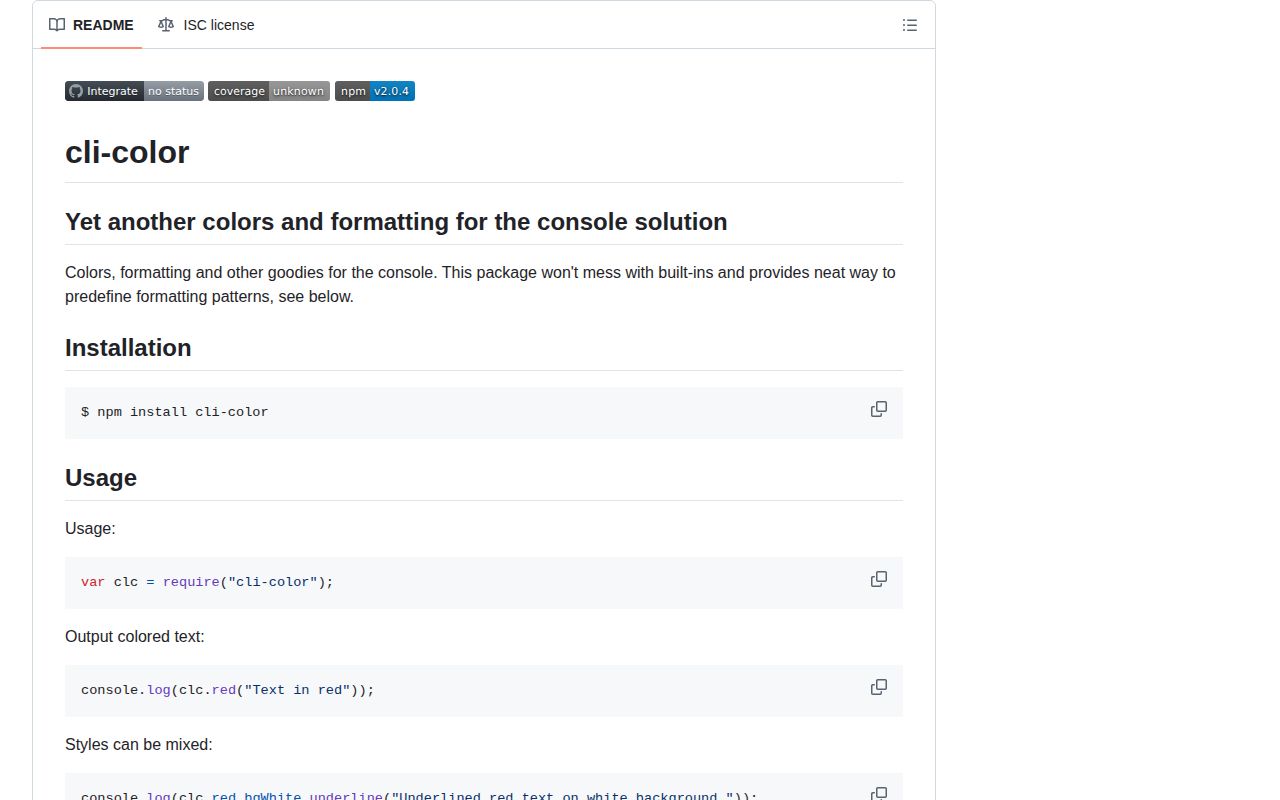
Task: Click the coverage unknown badge
Action: pos(269,91)
